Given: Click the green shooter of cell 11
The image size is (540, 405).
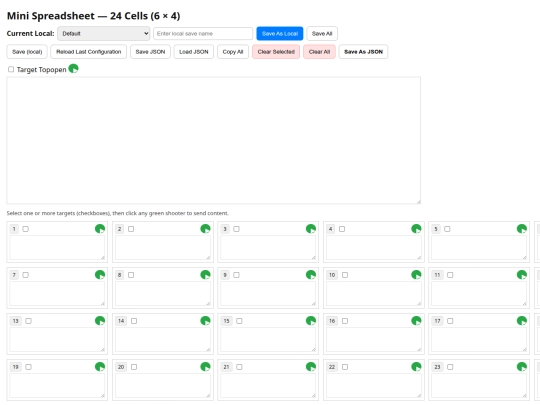Looking at the screenshot, I should (522, 274).
